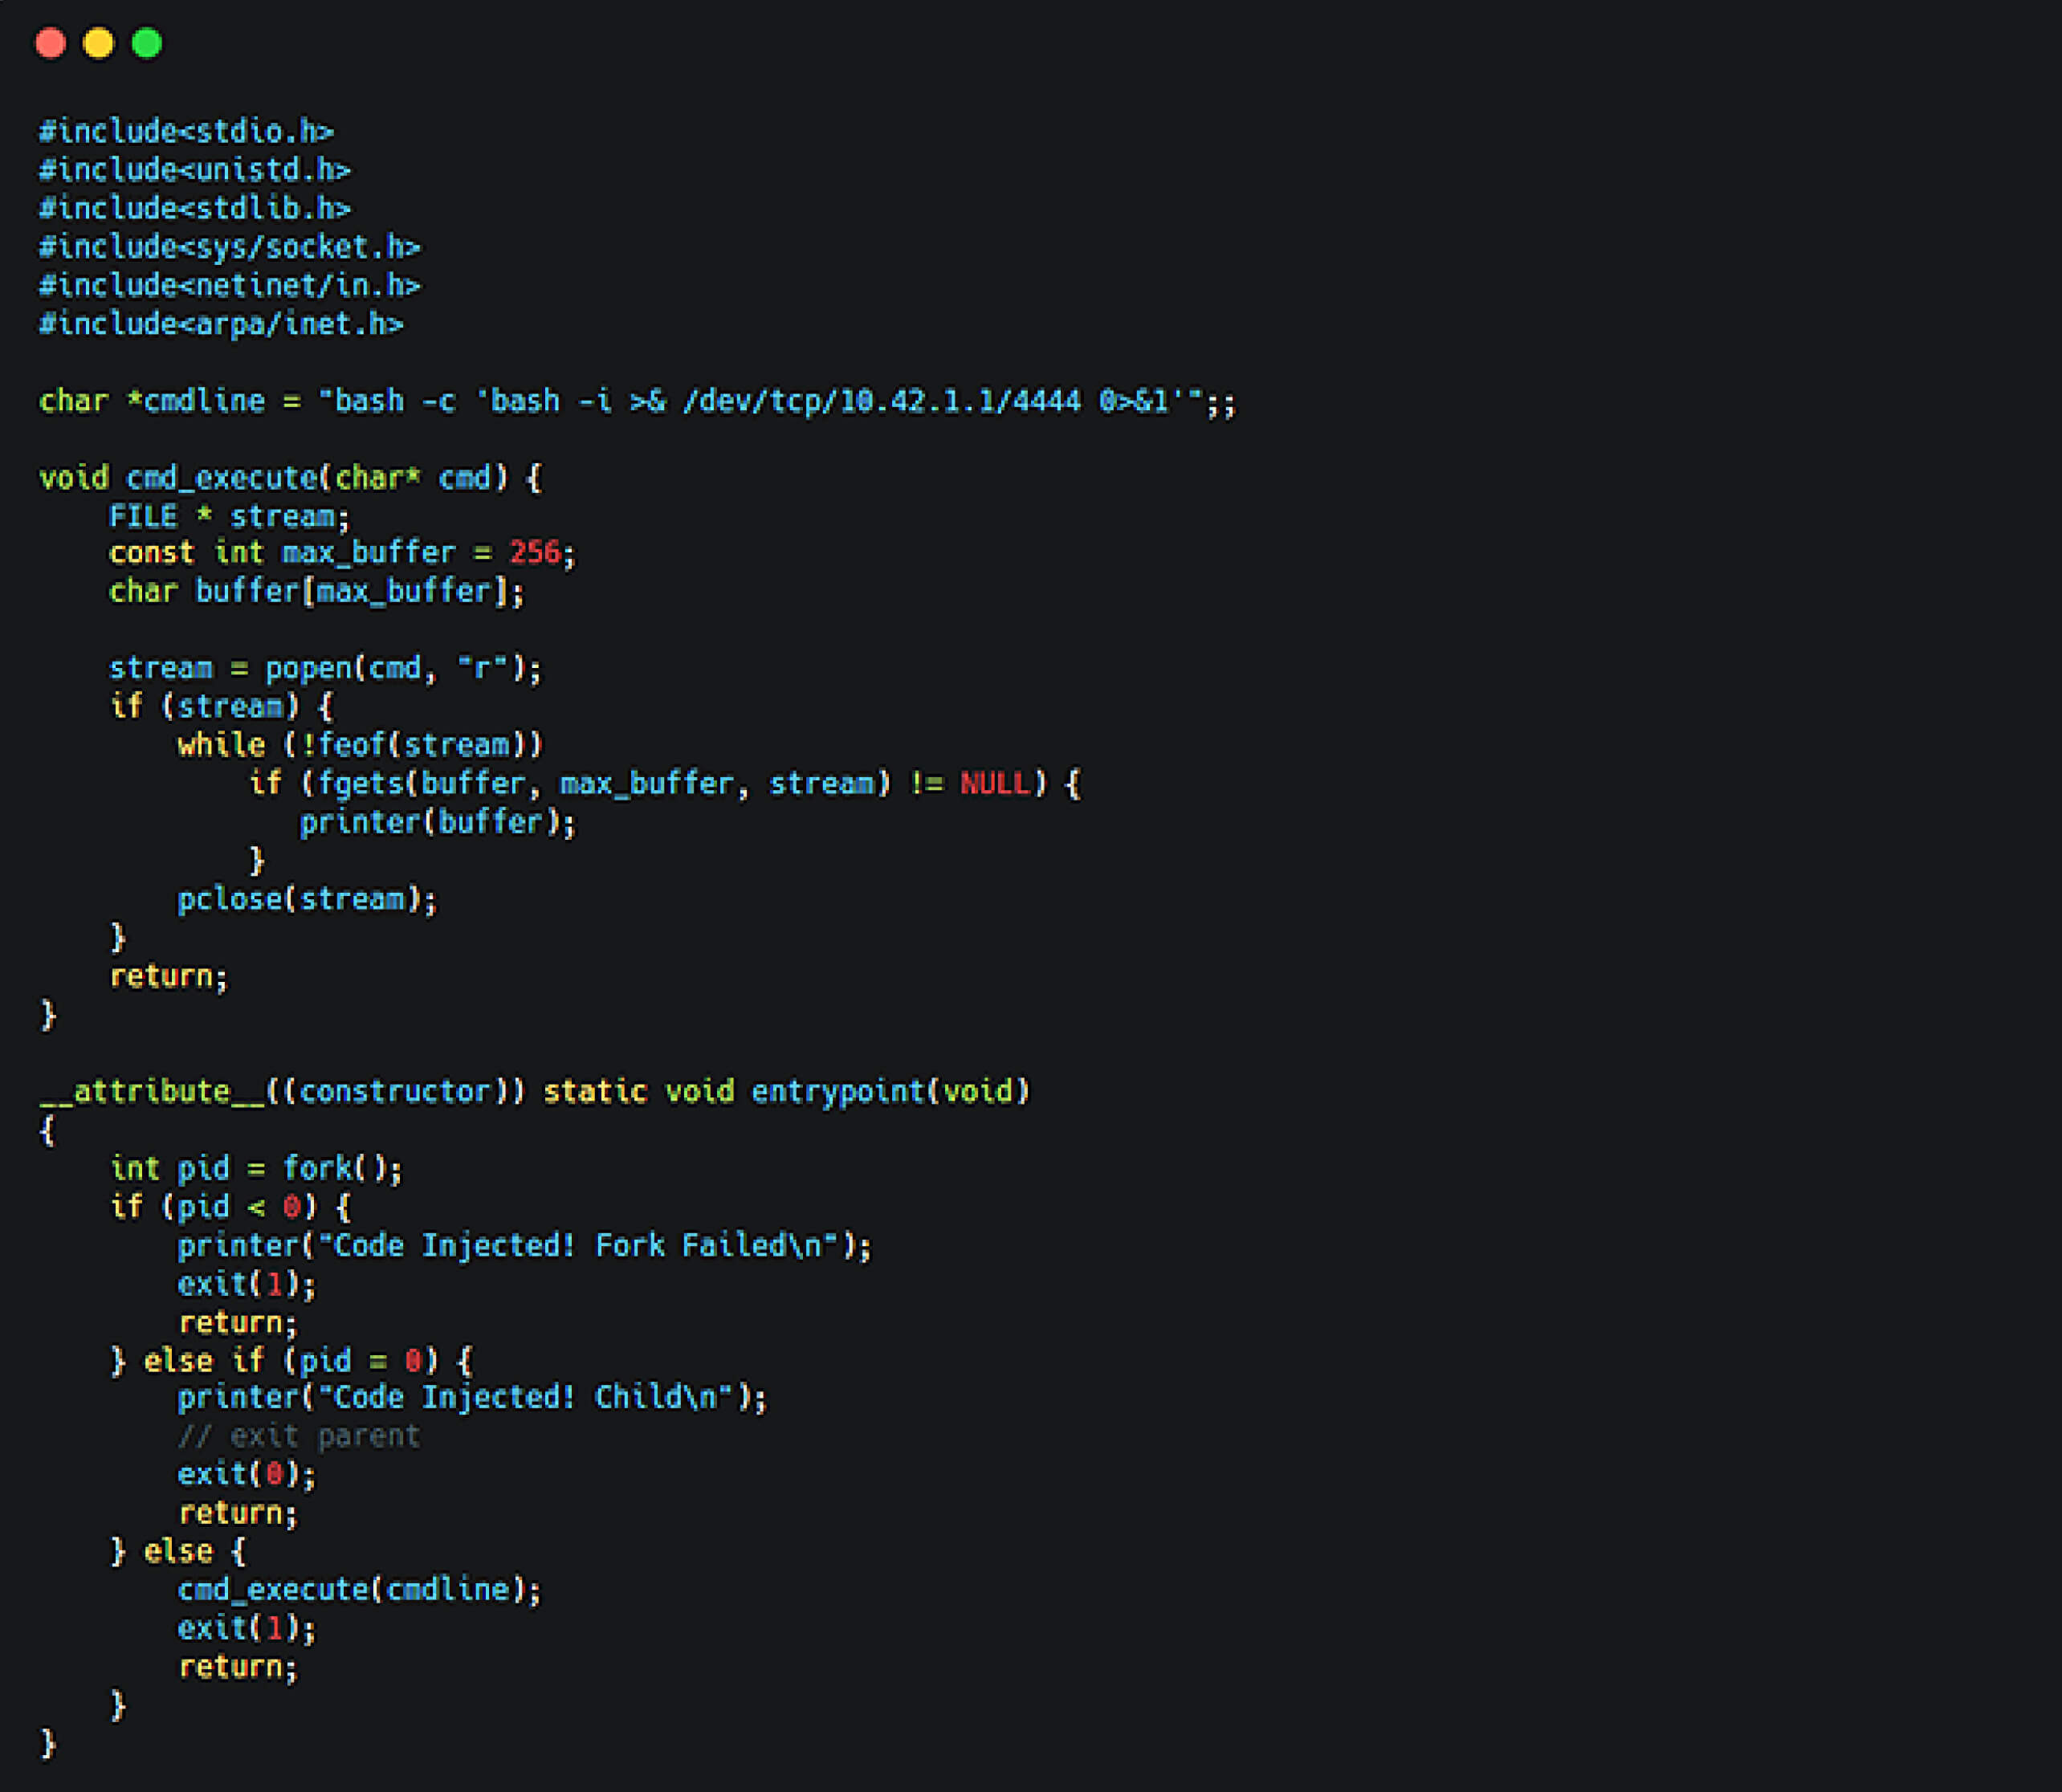Select the include stdio.h line
The height and width of the screenshot is (1792, 2062).
186,130
